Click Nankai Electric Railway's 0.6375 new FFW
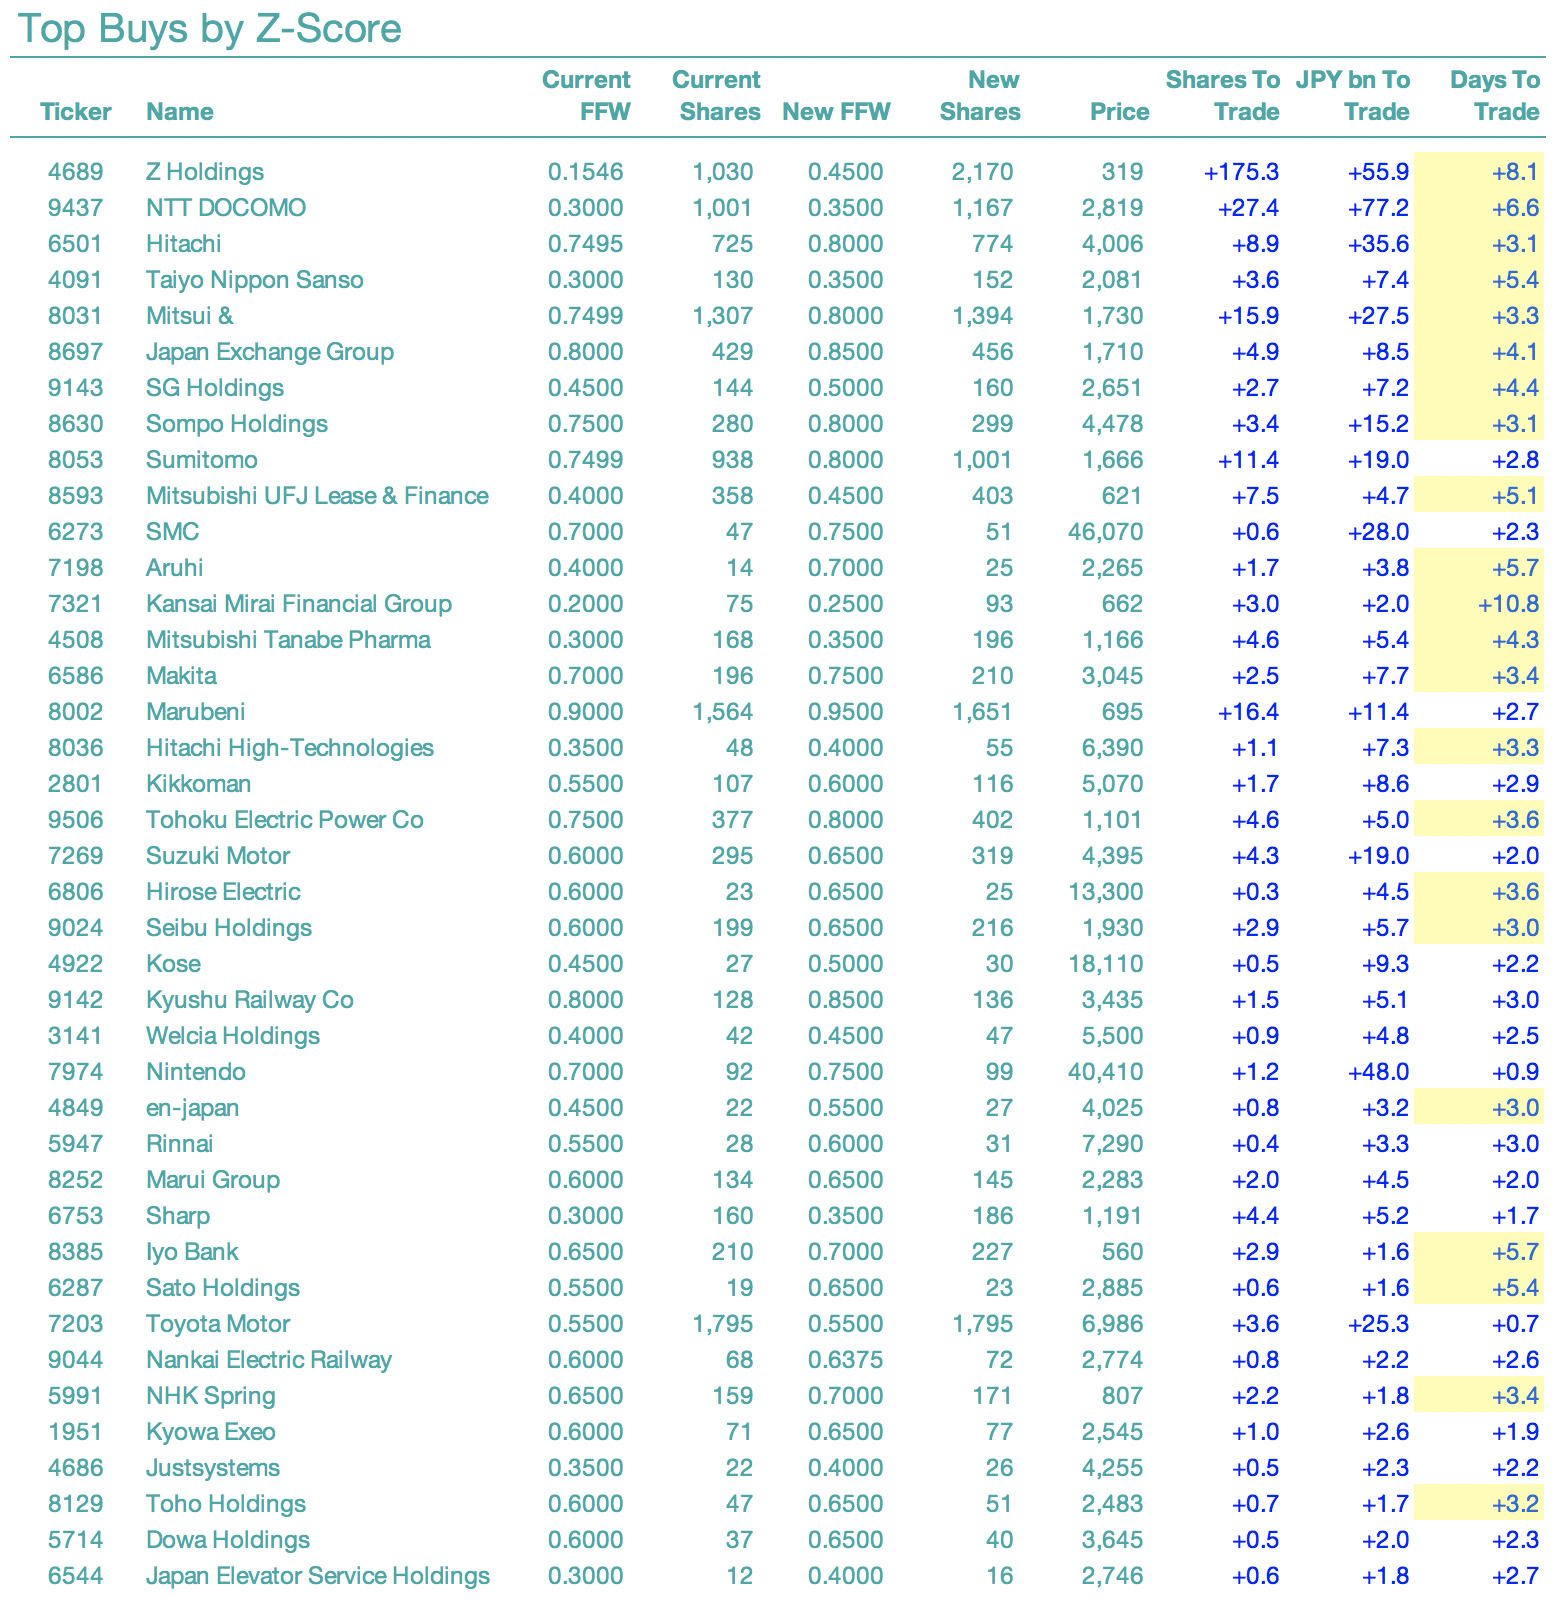Image resolution: width=1558 pixels, height=1602 pixels. coord(845,1360)
